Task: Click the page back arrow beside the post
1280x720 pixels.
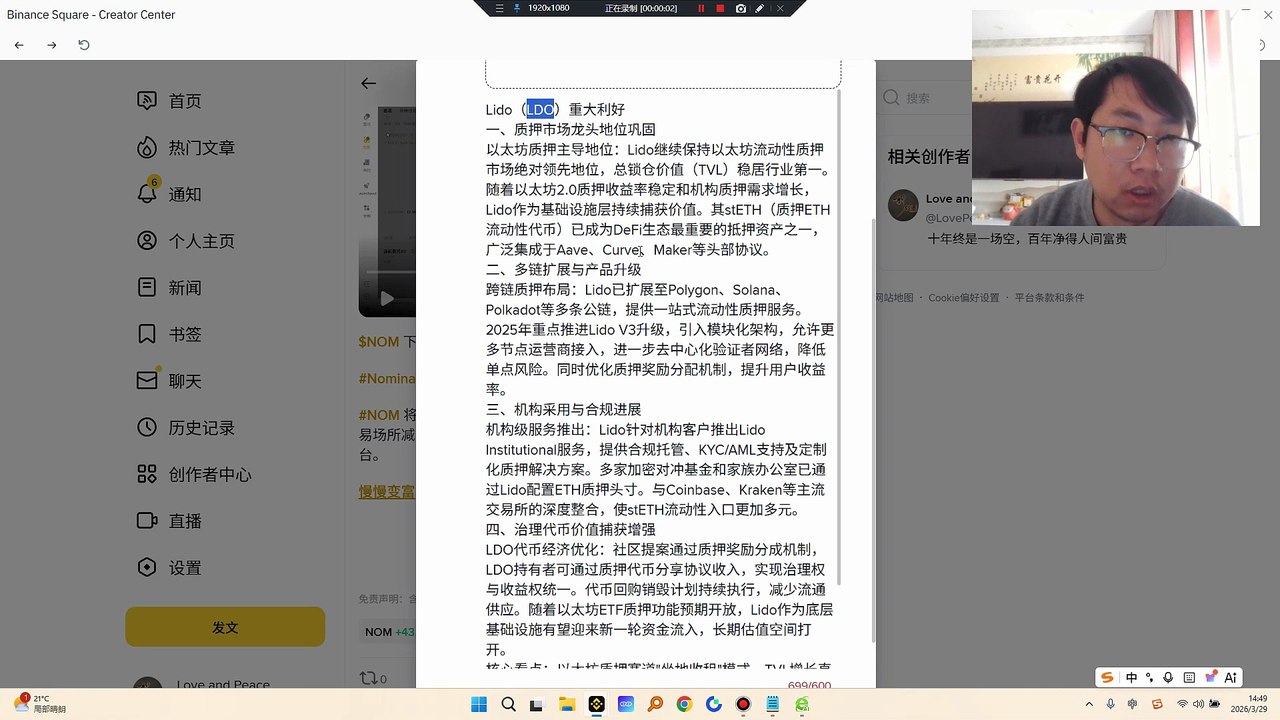Action: (x=369, y=84)
